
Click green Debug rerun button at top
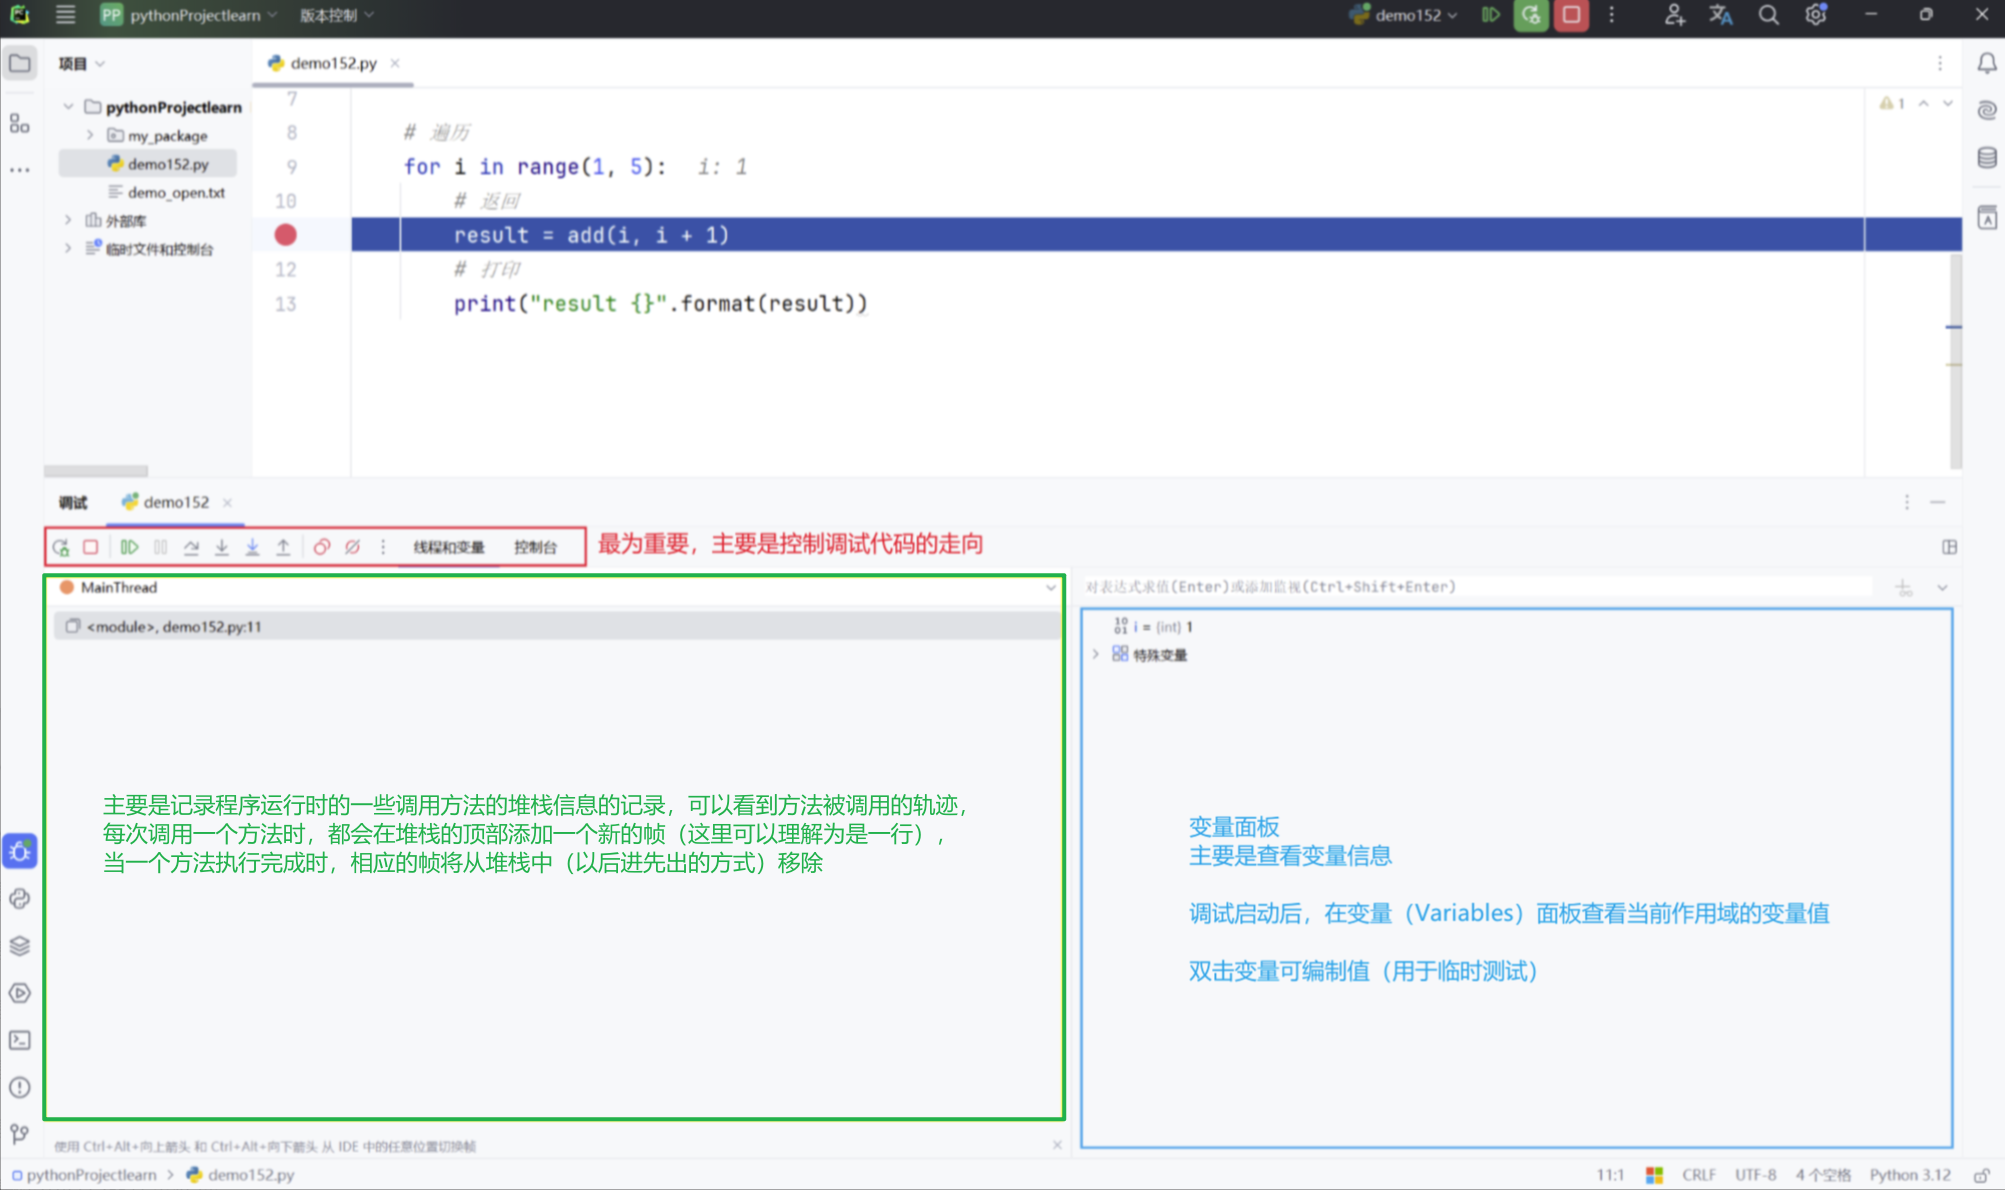click(x=1531, y=15)
